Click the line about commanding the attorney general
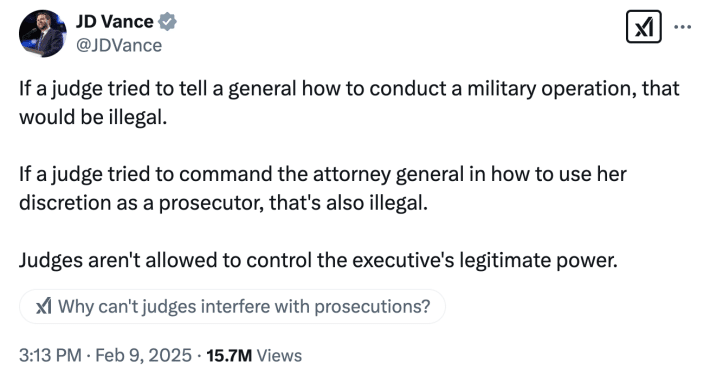 tap(323, 174)
